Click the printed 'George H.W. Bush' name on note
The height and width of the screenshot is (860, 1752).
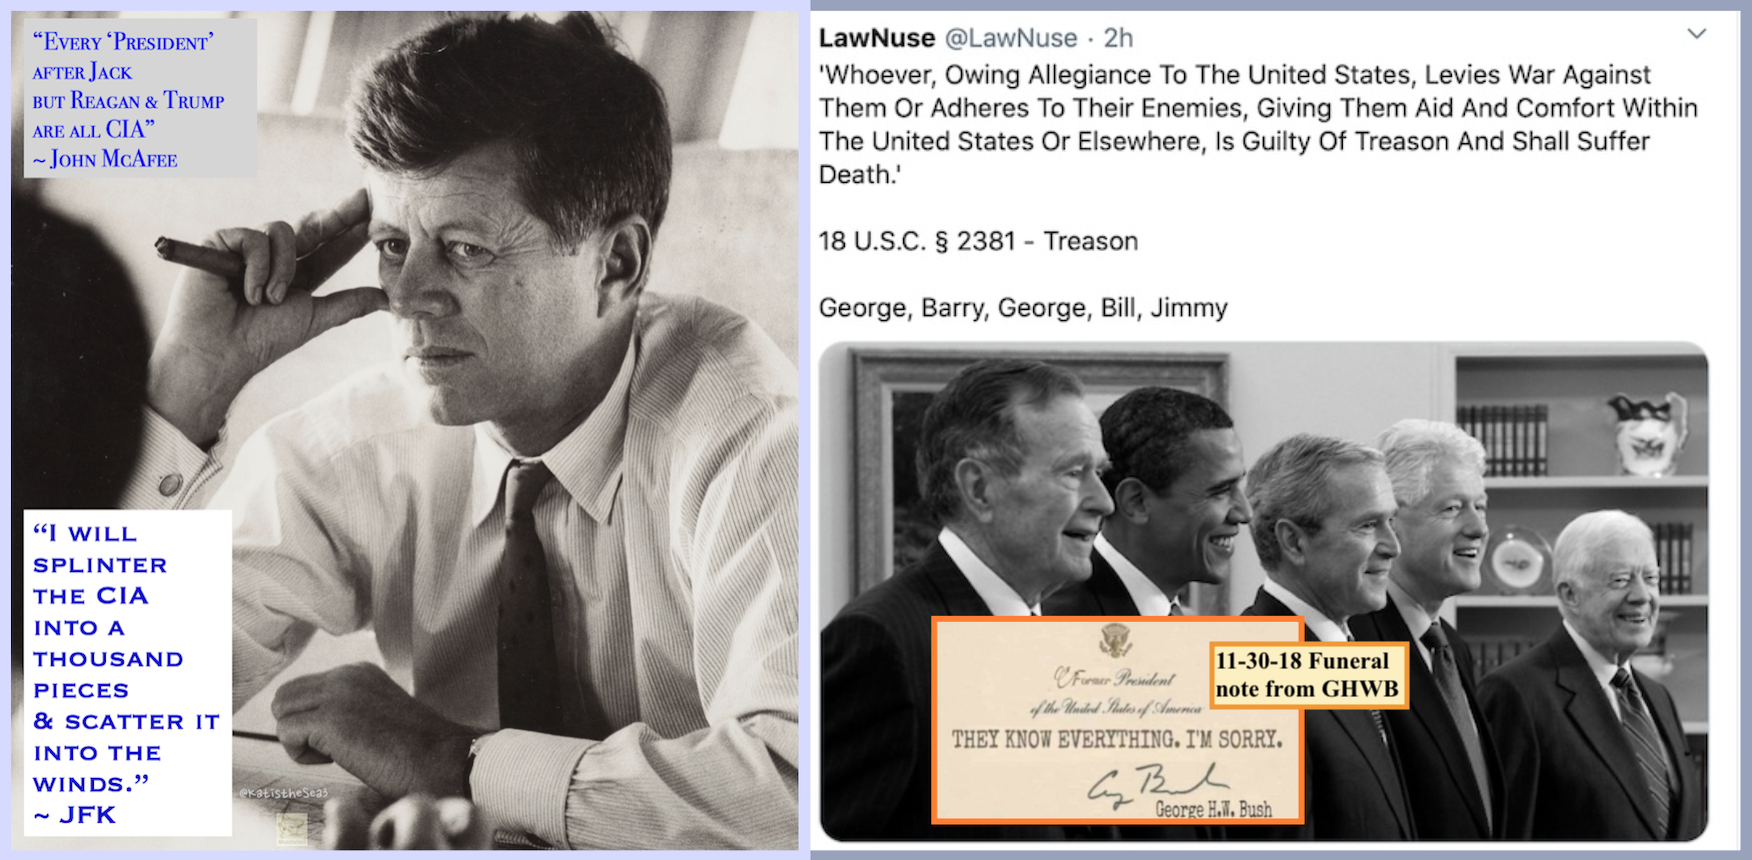click(x=1213, y=809)
